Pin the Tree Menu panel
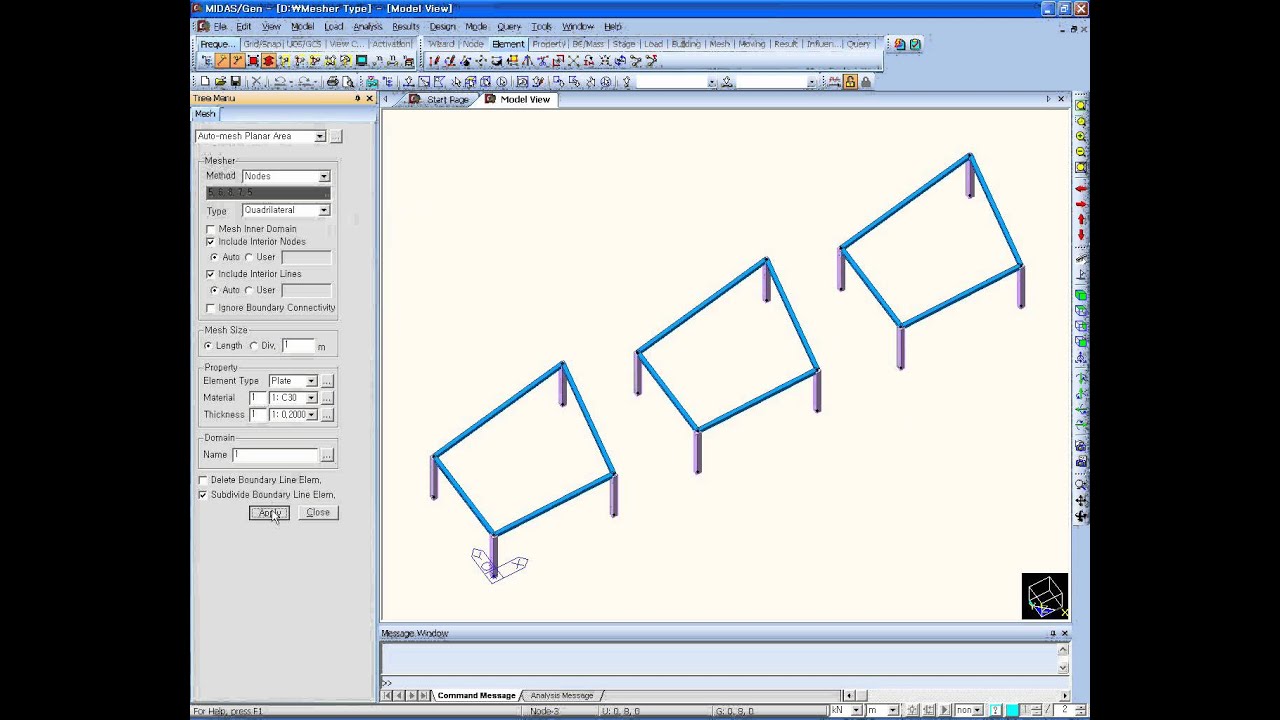1280x720 pixels. click(357, 98)
